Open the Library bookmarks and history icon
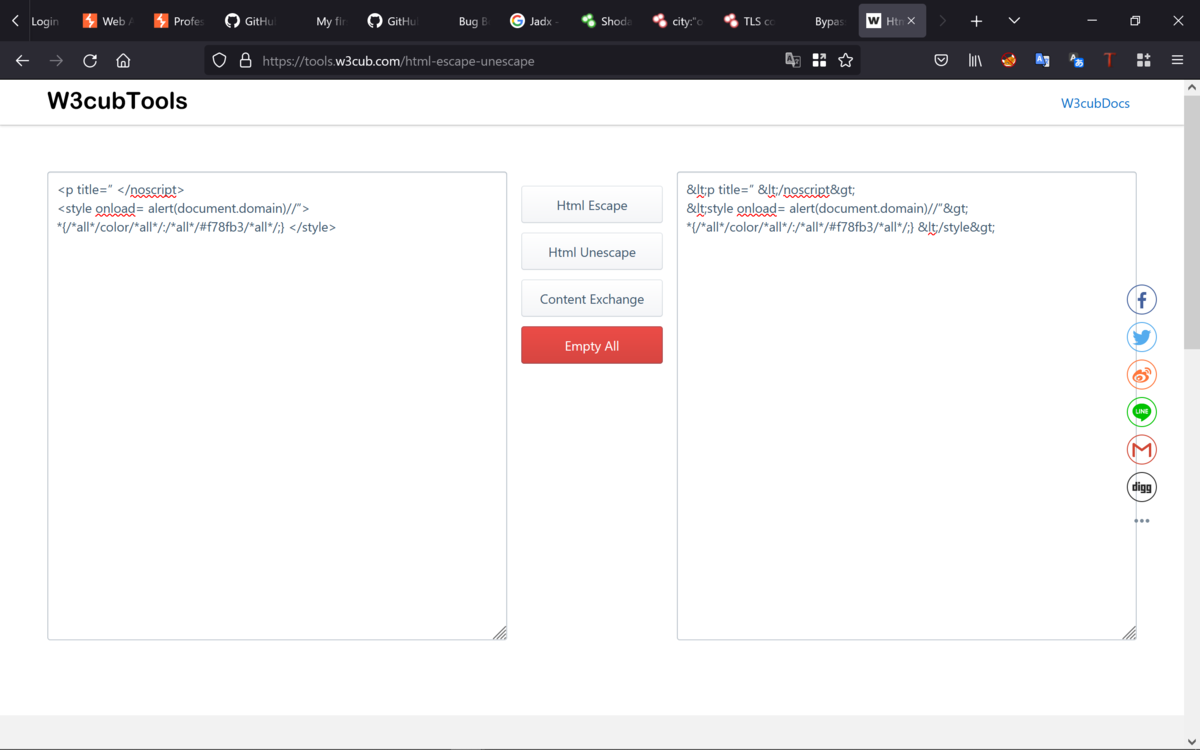The image size is (1200, 750). tap(975, 61)
